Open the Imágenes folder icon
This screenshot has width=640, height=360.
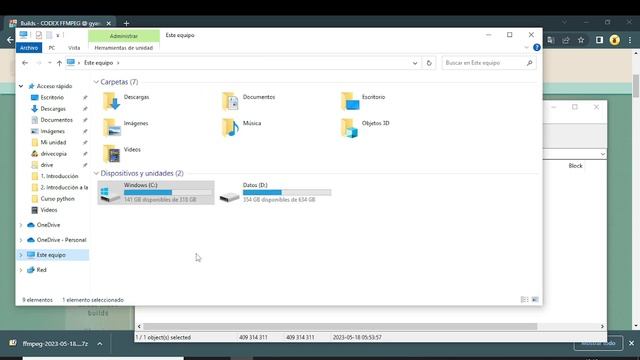[x=111, y=127]
